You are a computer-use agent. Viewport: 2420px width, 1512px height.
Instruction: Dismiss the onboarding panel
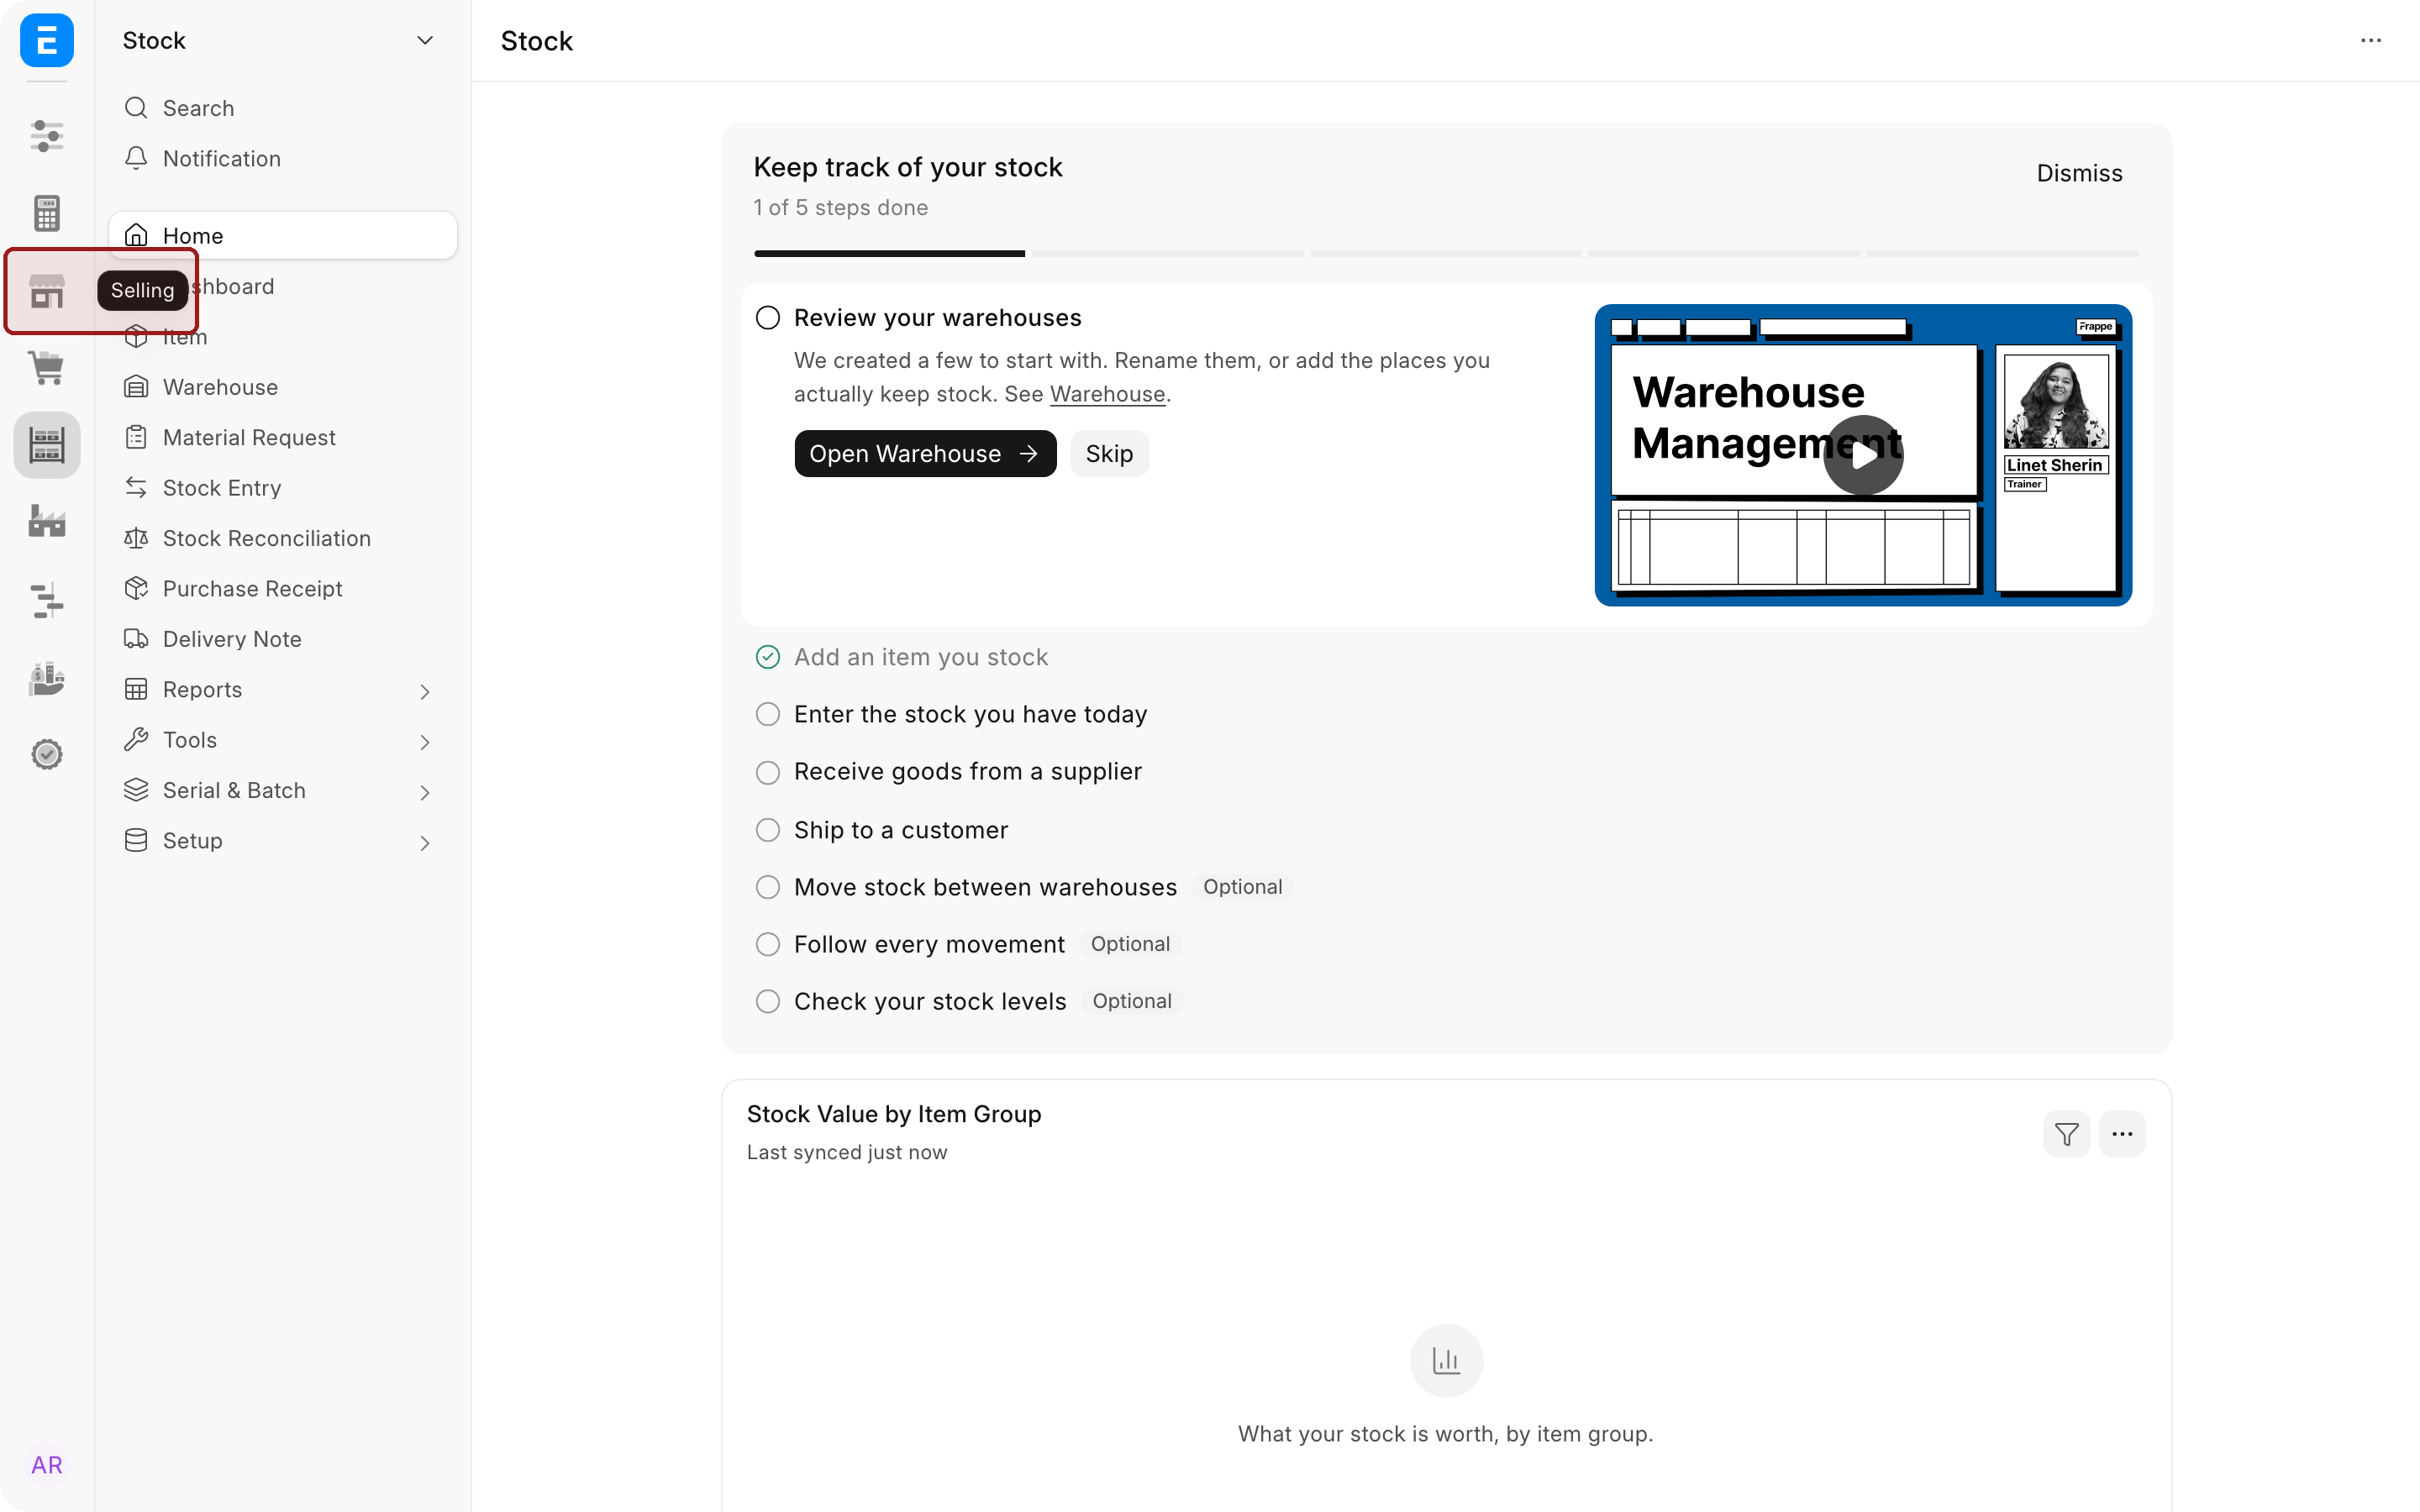pyautogui.click(x=2079, y=173)
